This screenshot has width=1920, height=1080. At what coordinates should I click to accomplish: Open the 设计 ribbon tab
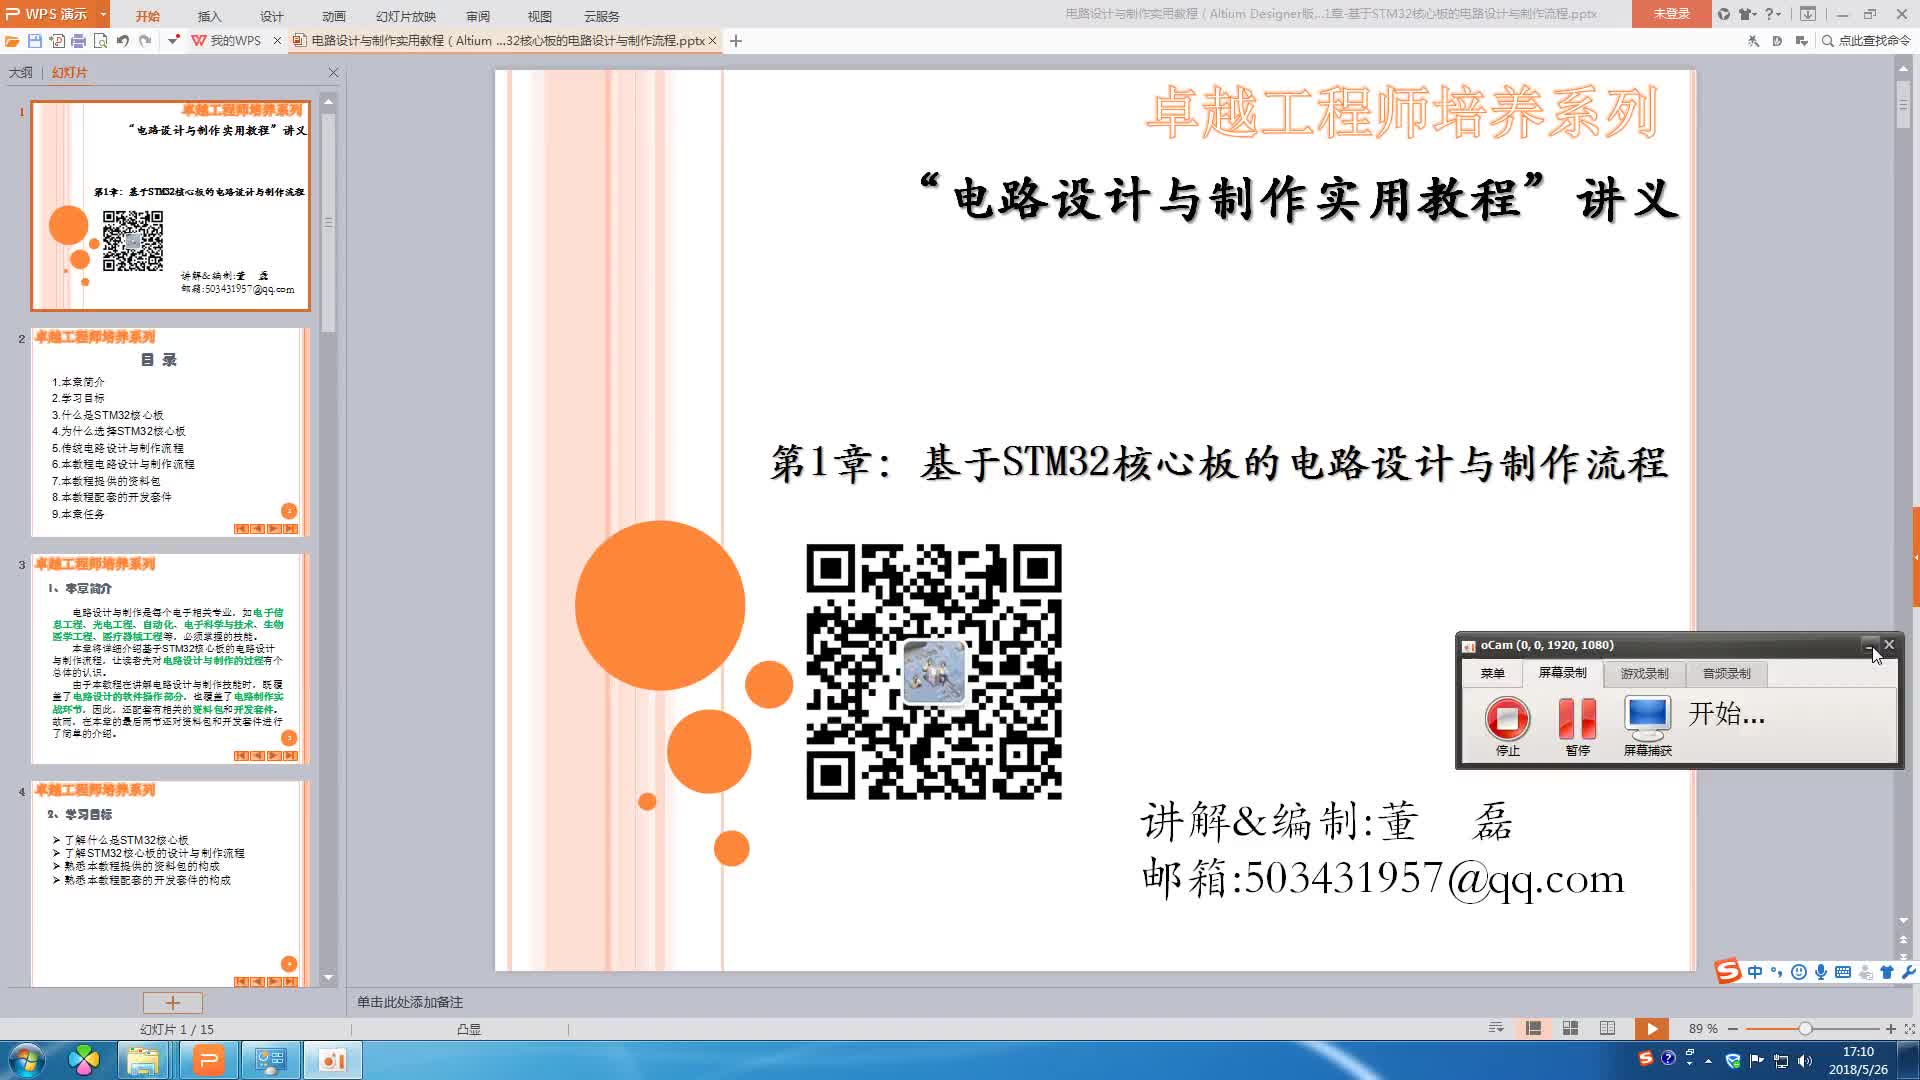[x=272, y=16]
